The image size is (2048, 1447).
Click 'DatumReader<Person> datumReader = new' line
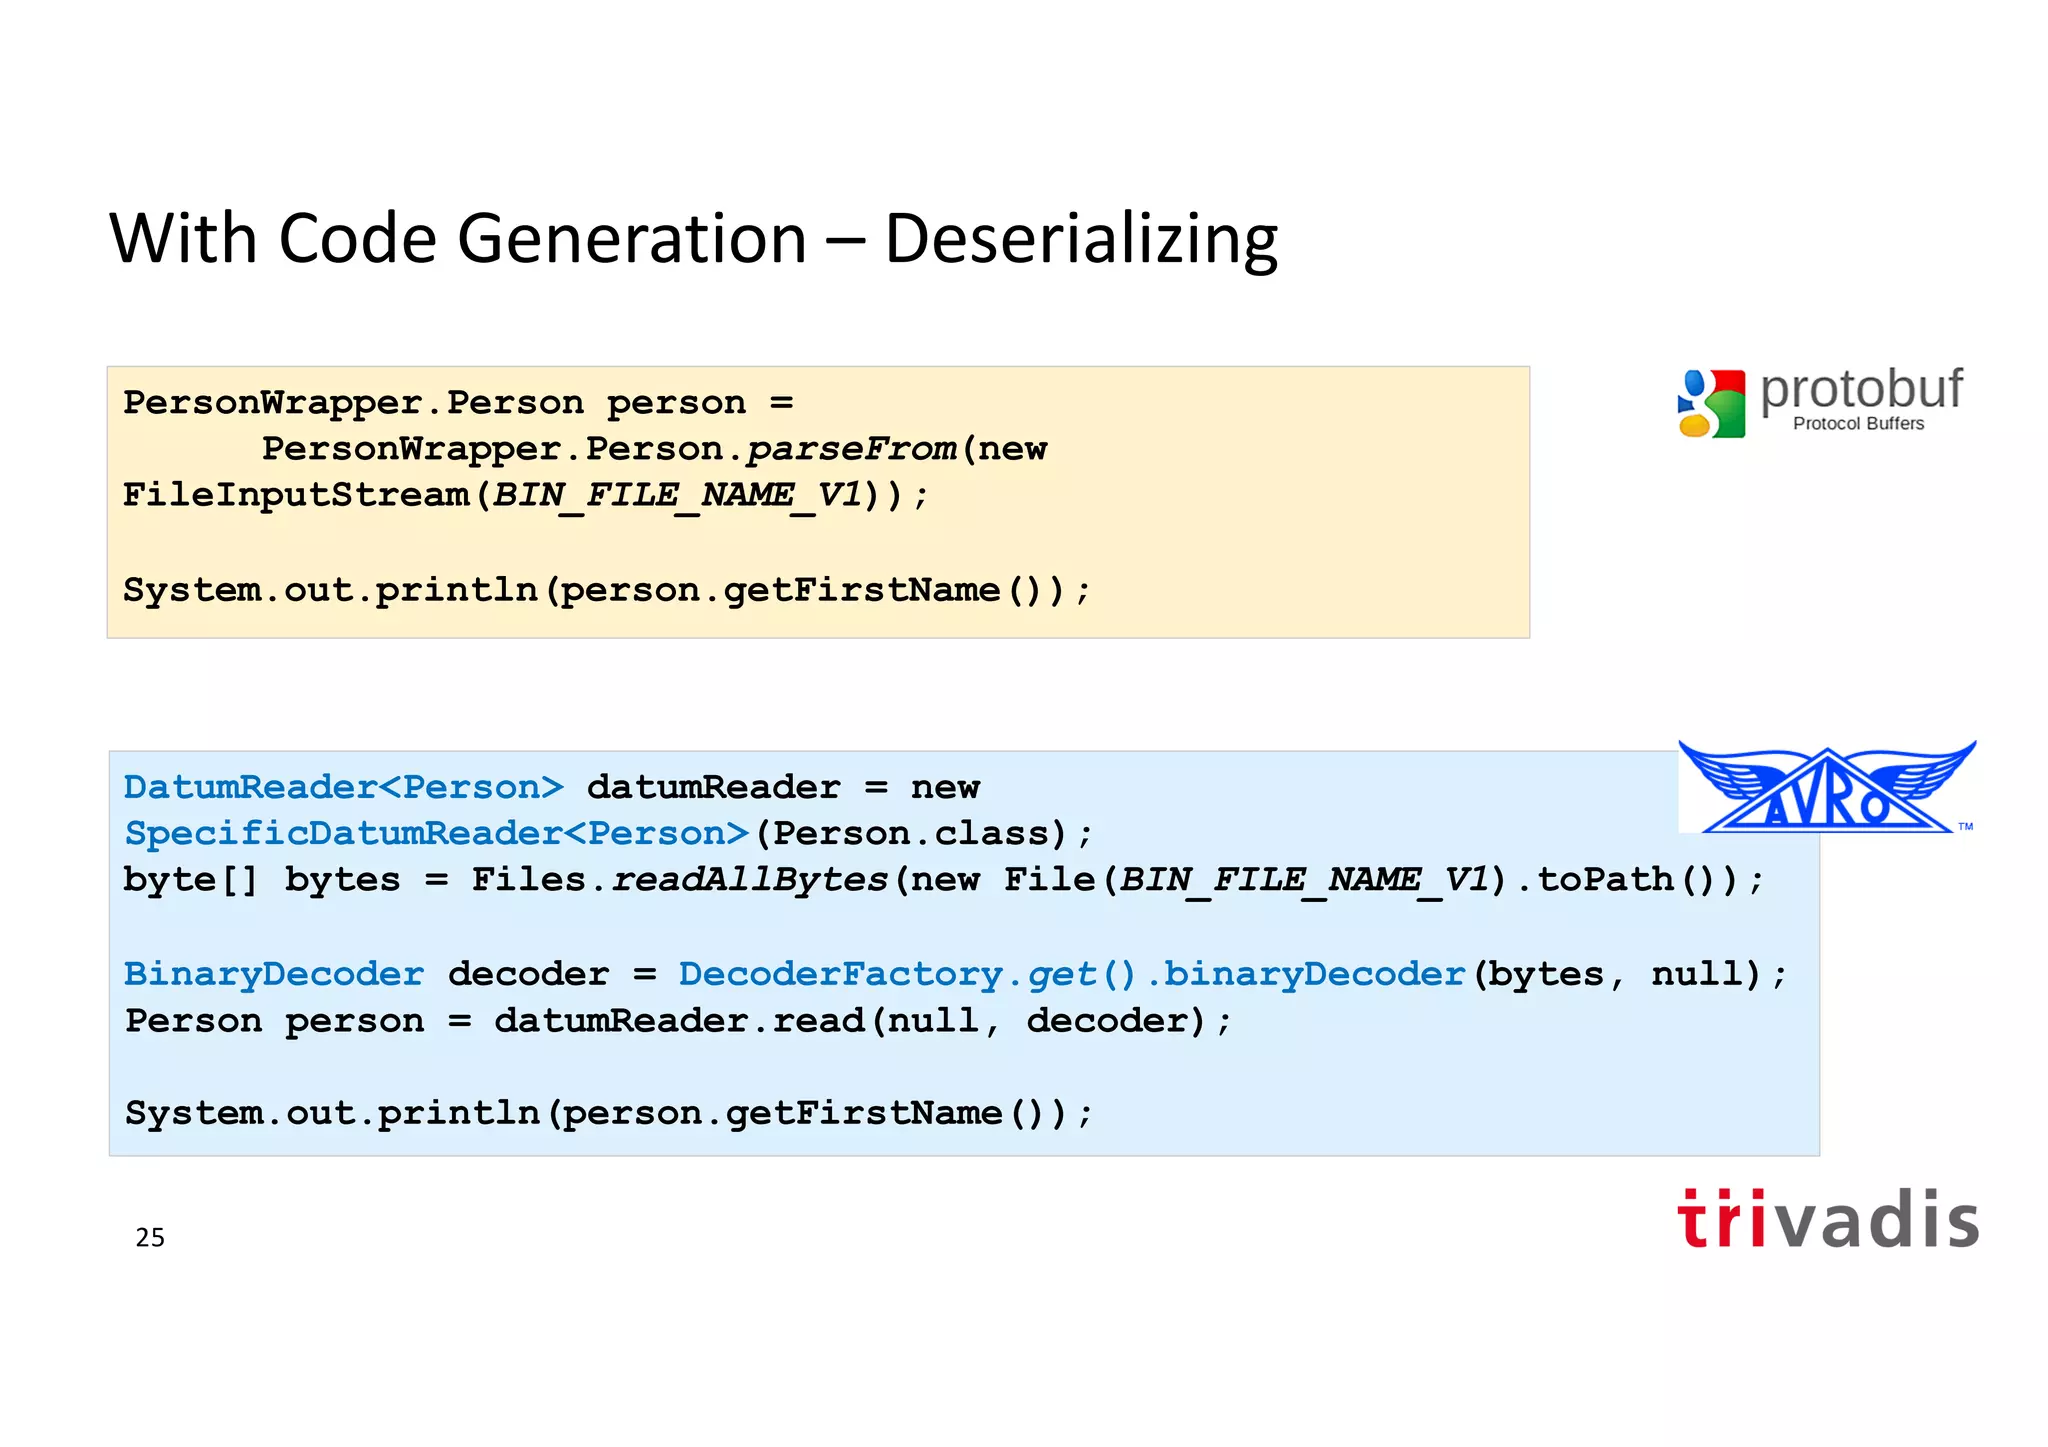pyautogui.click(x=552, y=787)
